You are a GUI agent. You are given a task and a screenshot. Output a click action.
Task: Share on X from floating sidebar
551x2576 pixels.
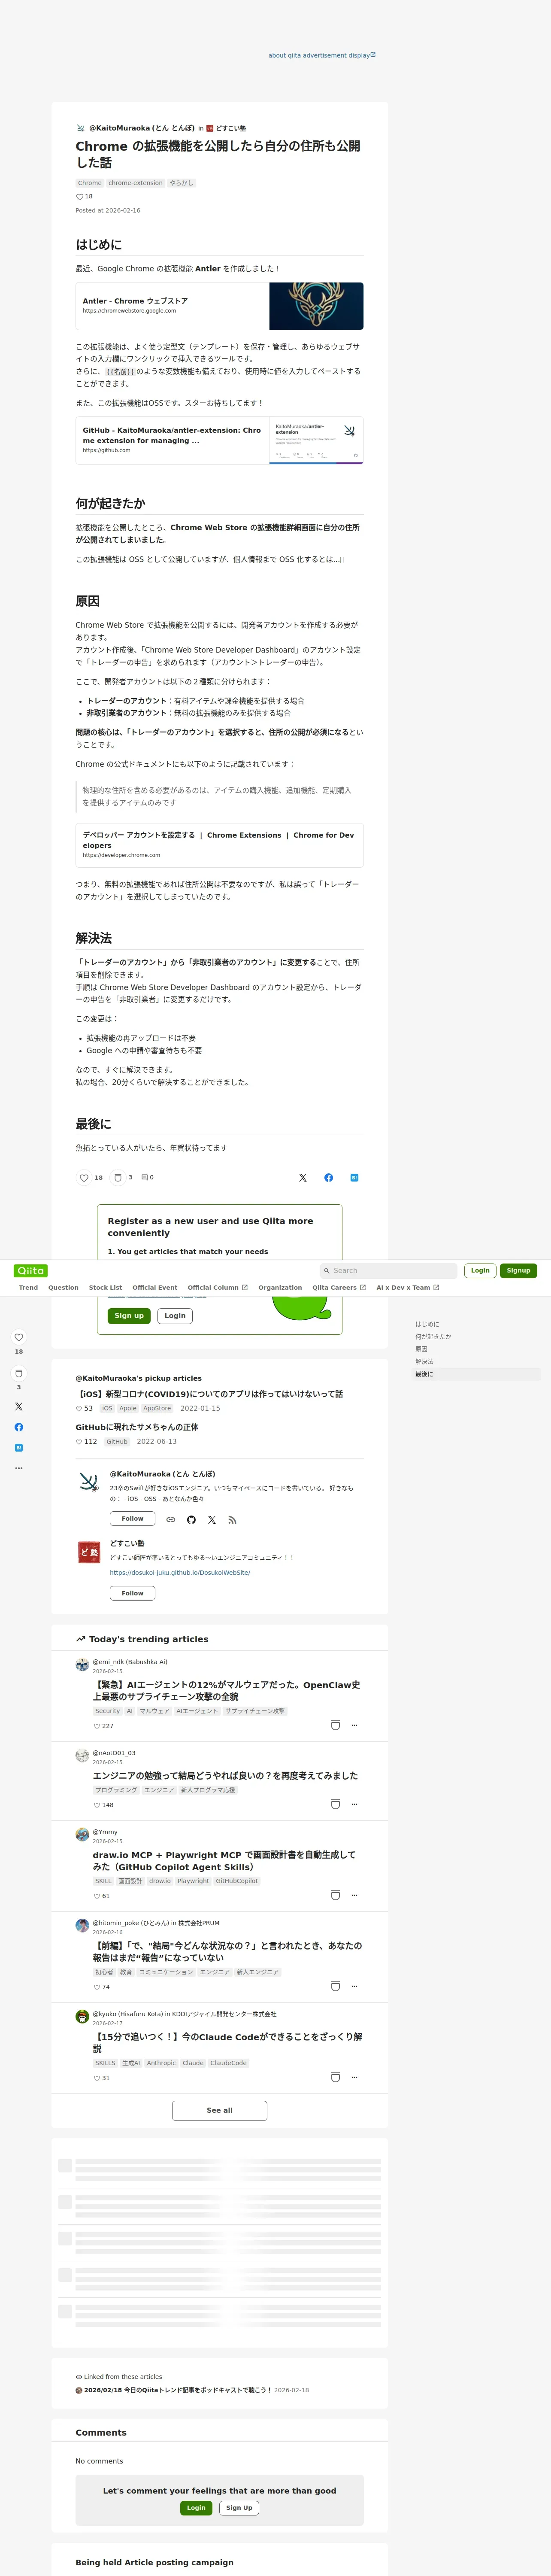tap(18, 1406)
